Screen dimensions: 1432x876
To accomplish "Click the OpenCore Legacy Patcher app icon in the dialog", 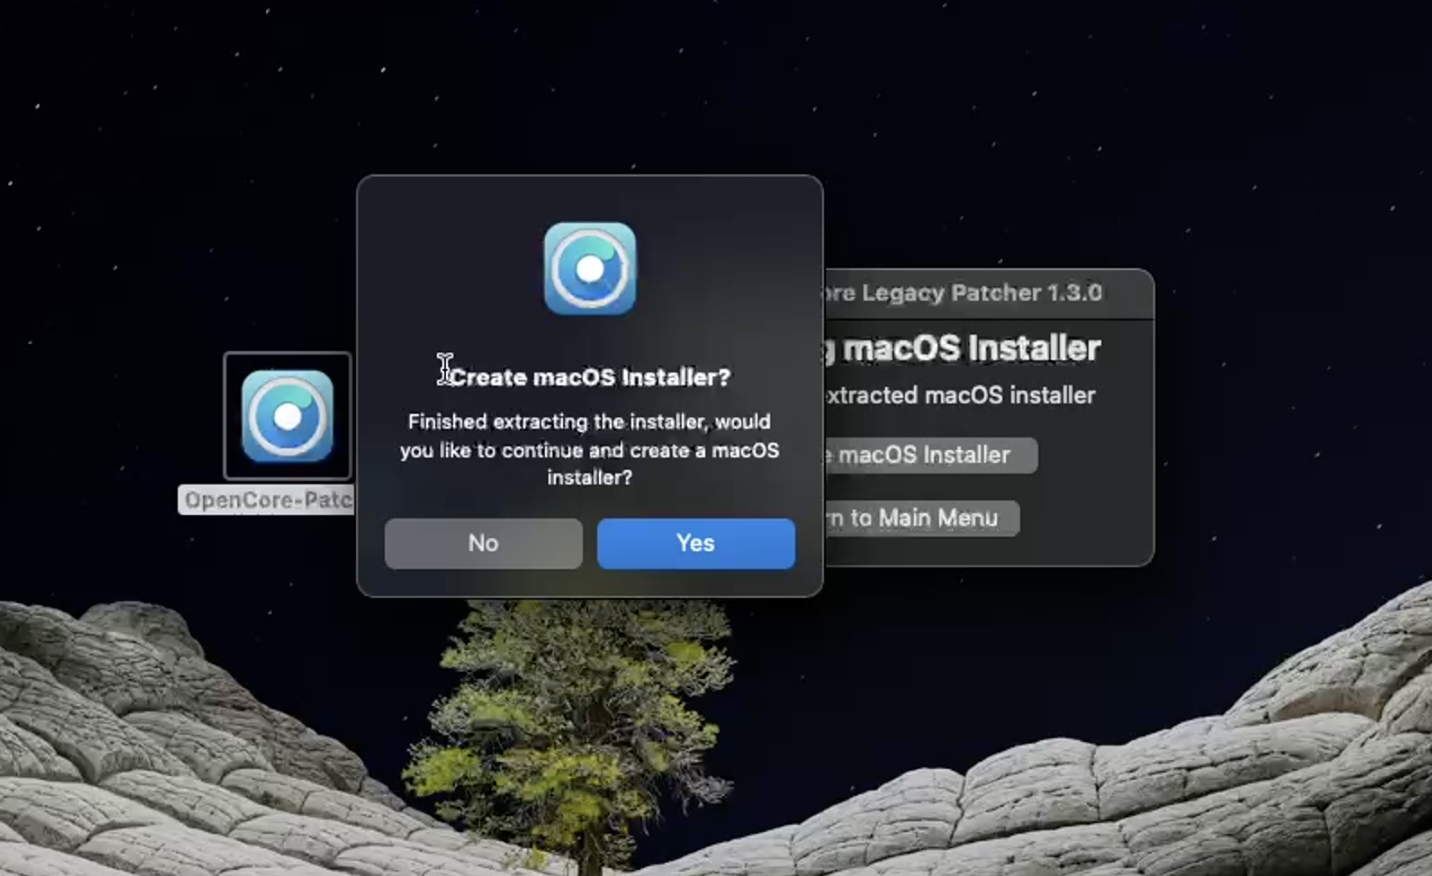I will point(590,267).
